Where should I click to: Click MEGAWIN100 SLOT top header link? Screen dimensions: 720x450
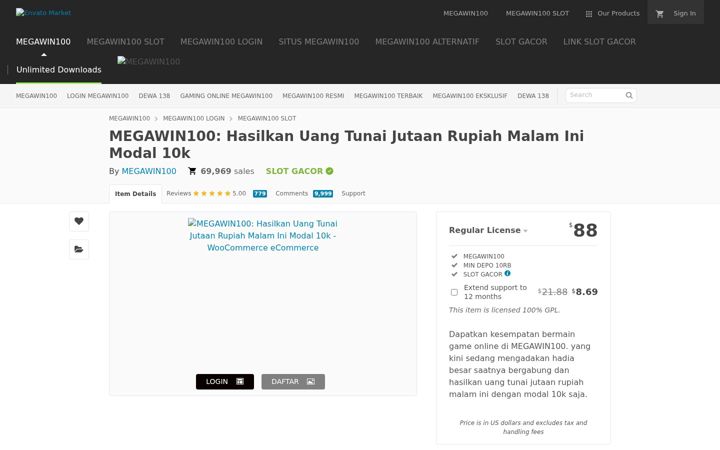tap(537, 13)
